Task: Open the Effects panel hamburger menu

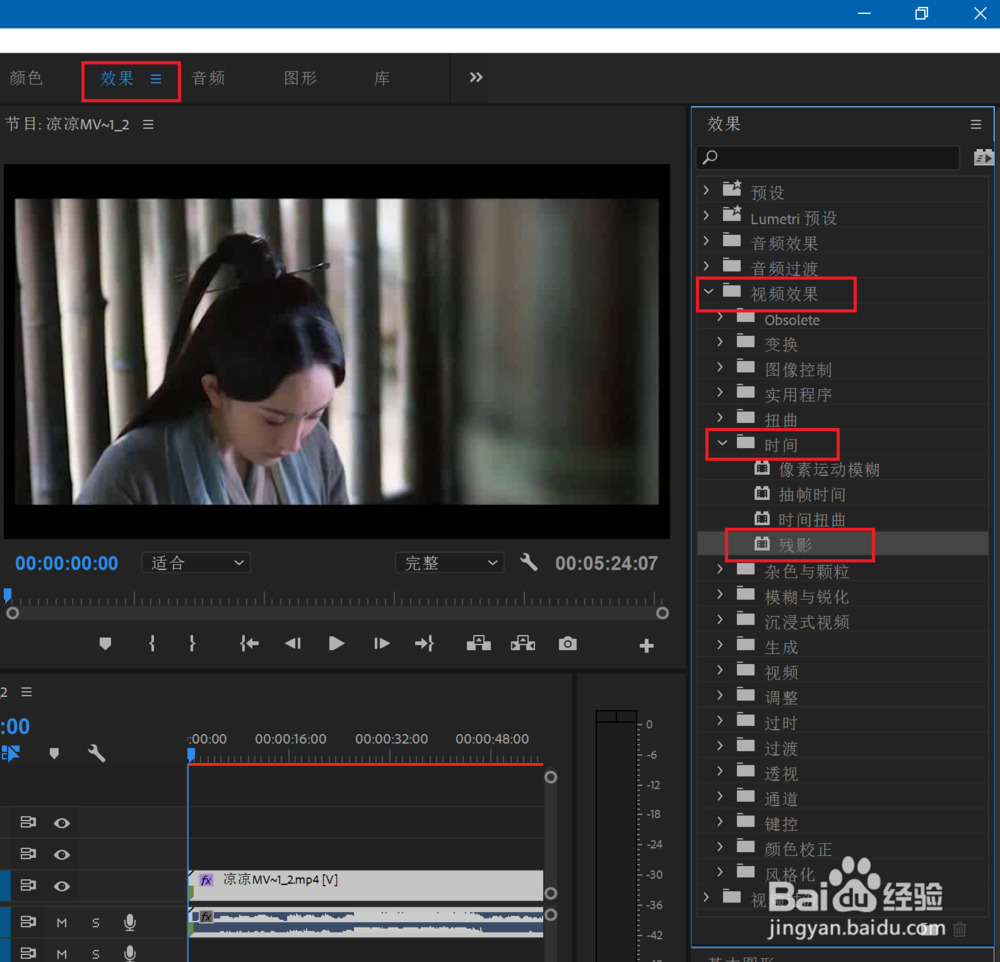Action: 975,124
